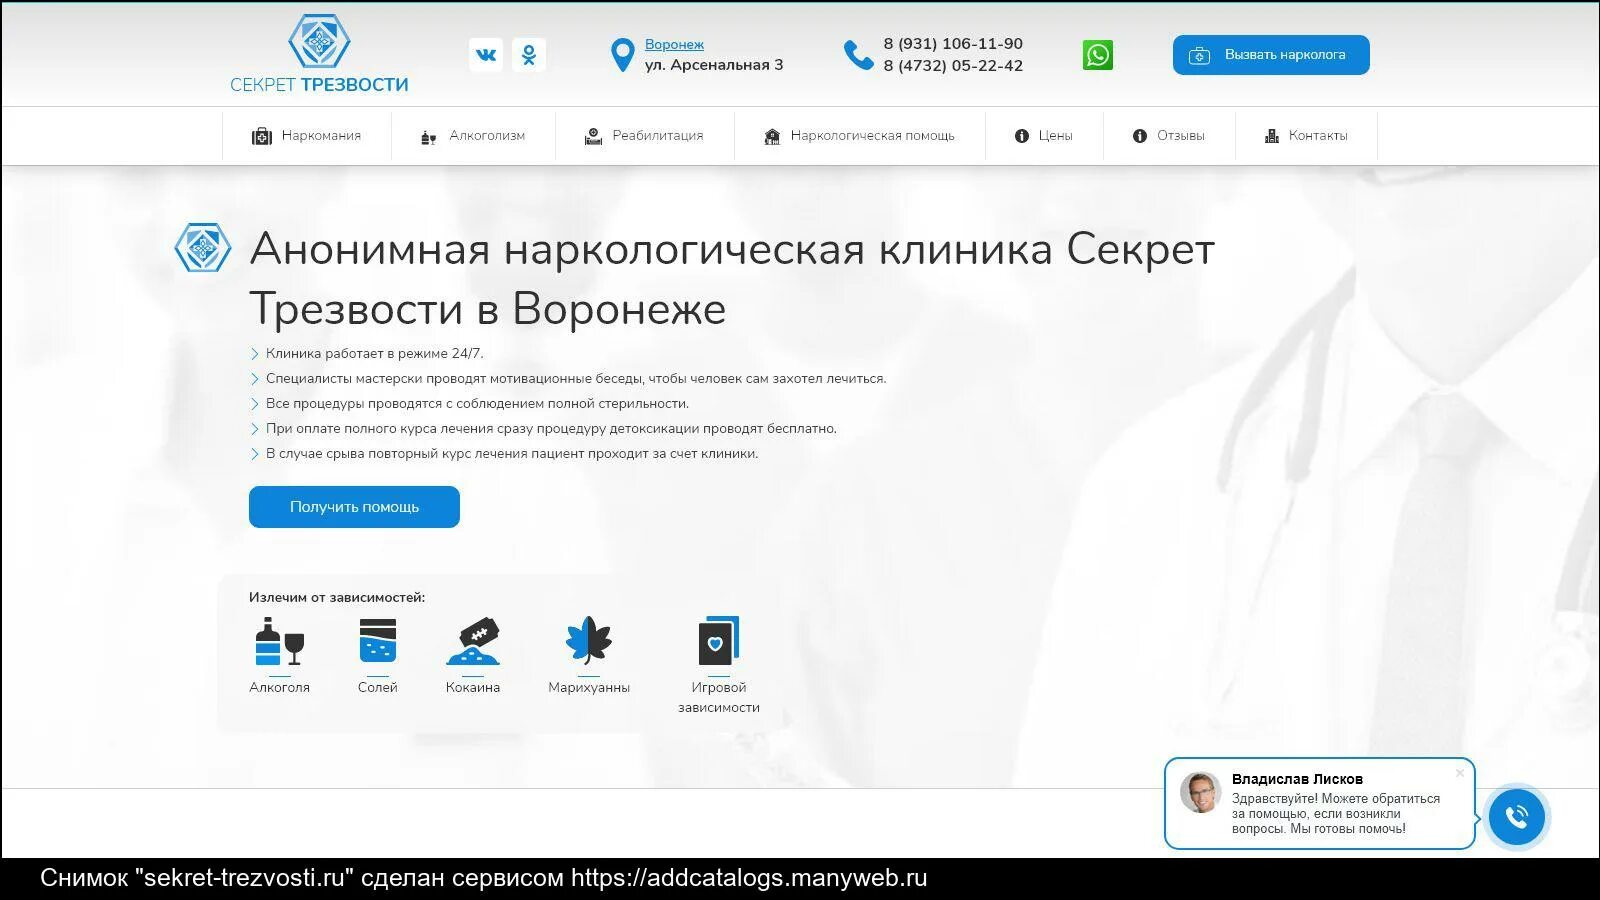Go to the Цены menu item
1600x900 pixels.
1044,136
